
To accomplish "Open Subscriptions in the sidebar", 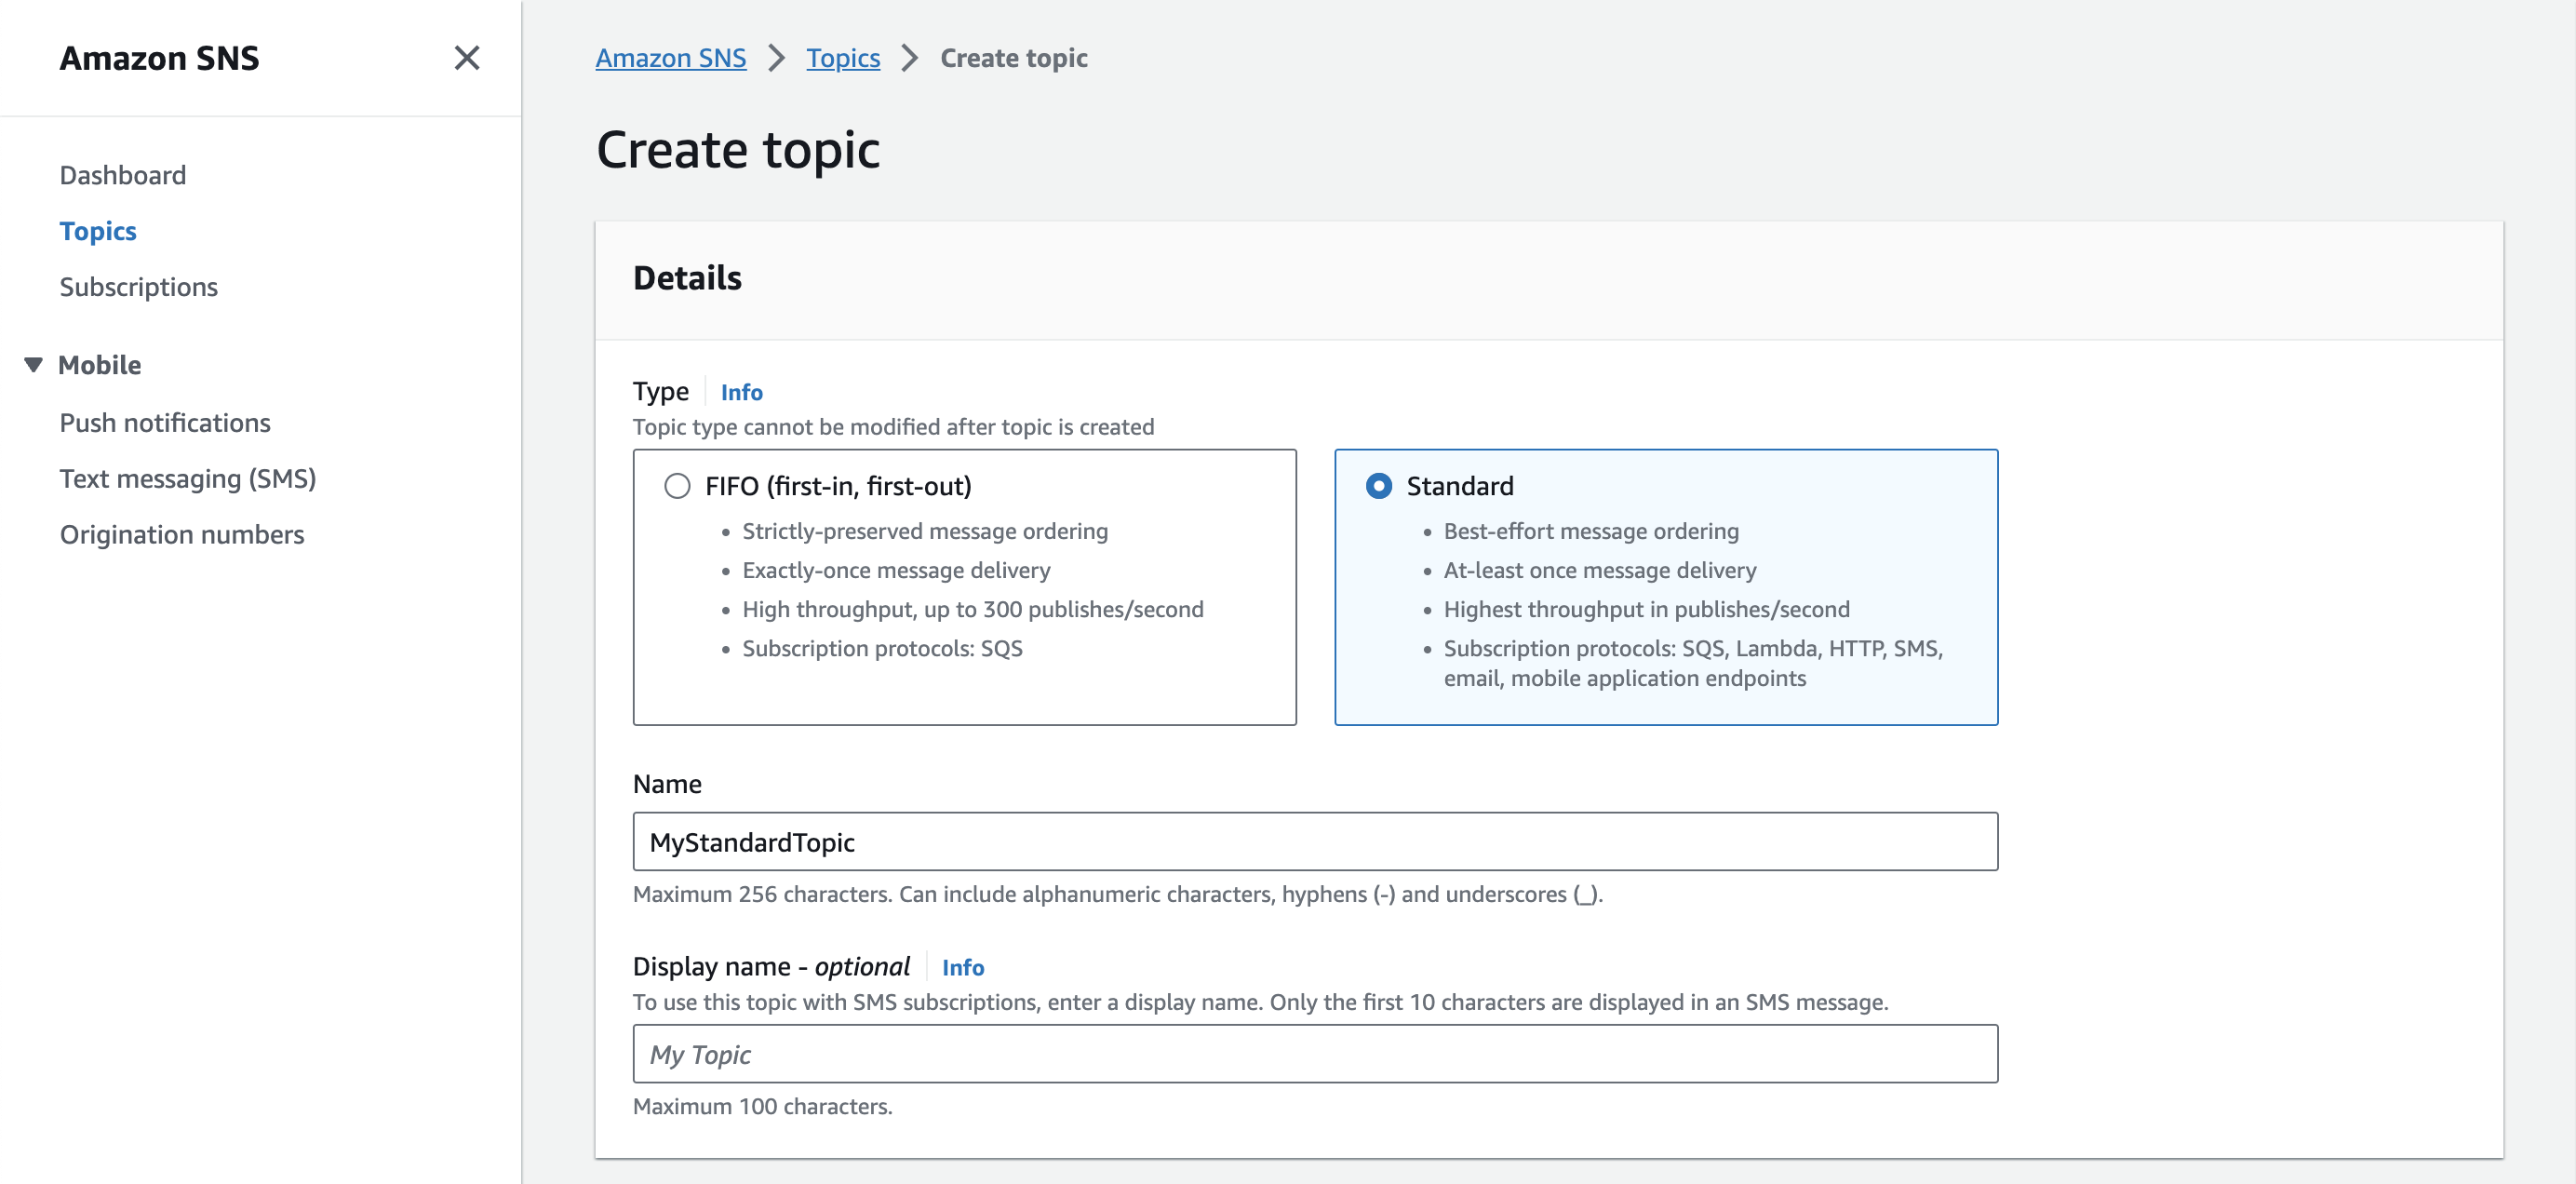I will point(138,287).
